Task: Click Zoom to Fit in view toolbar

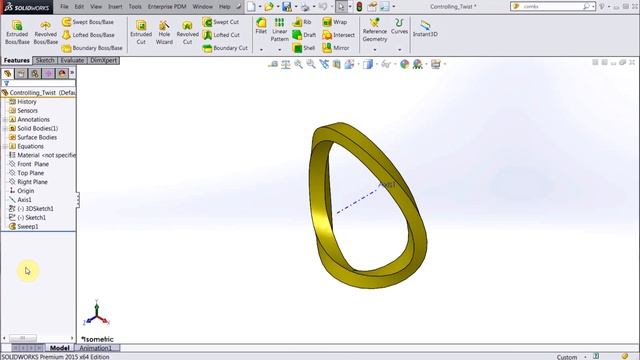Action: pyautogui.click(x=298, y=64)
